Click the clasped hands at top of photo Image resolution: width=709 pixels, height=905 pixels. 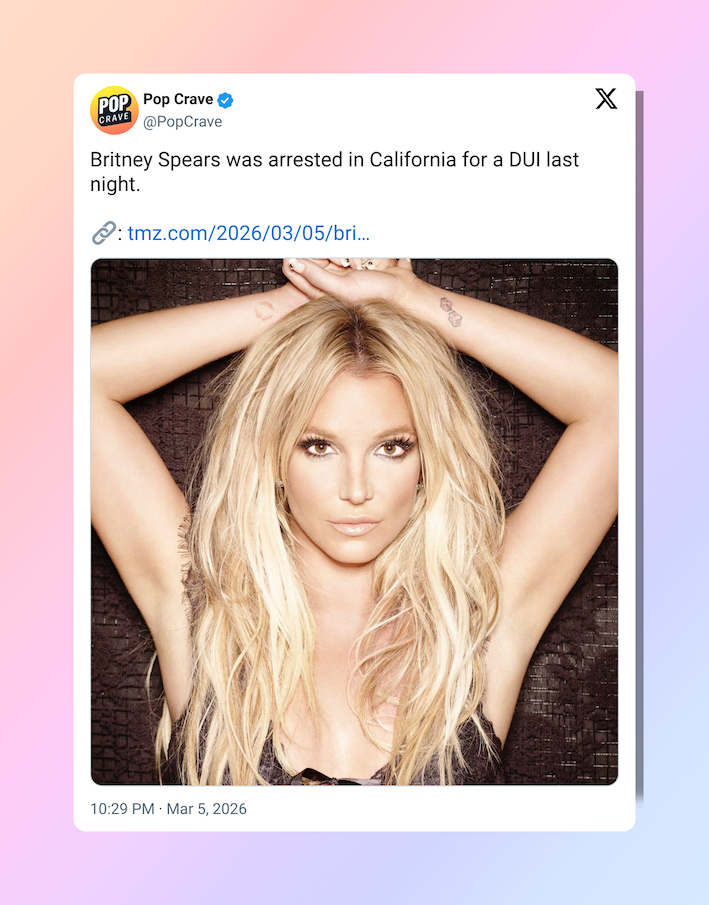click(x=348, y=276)
